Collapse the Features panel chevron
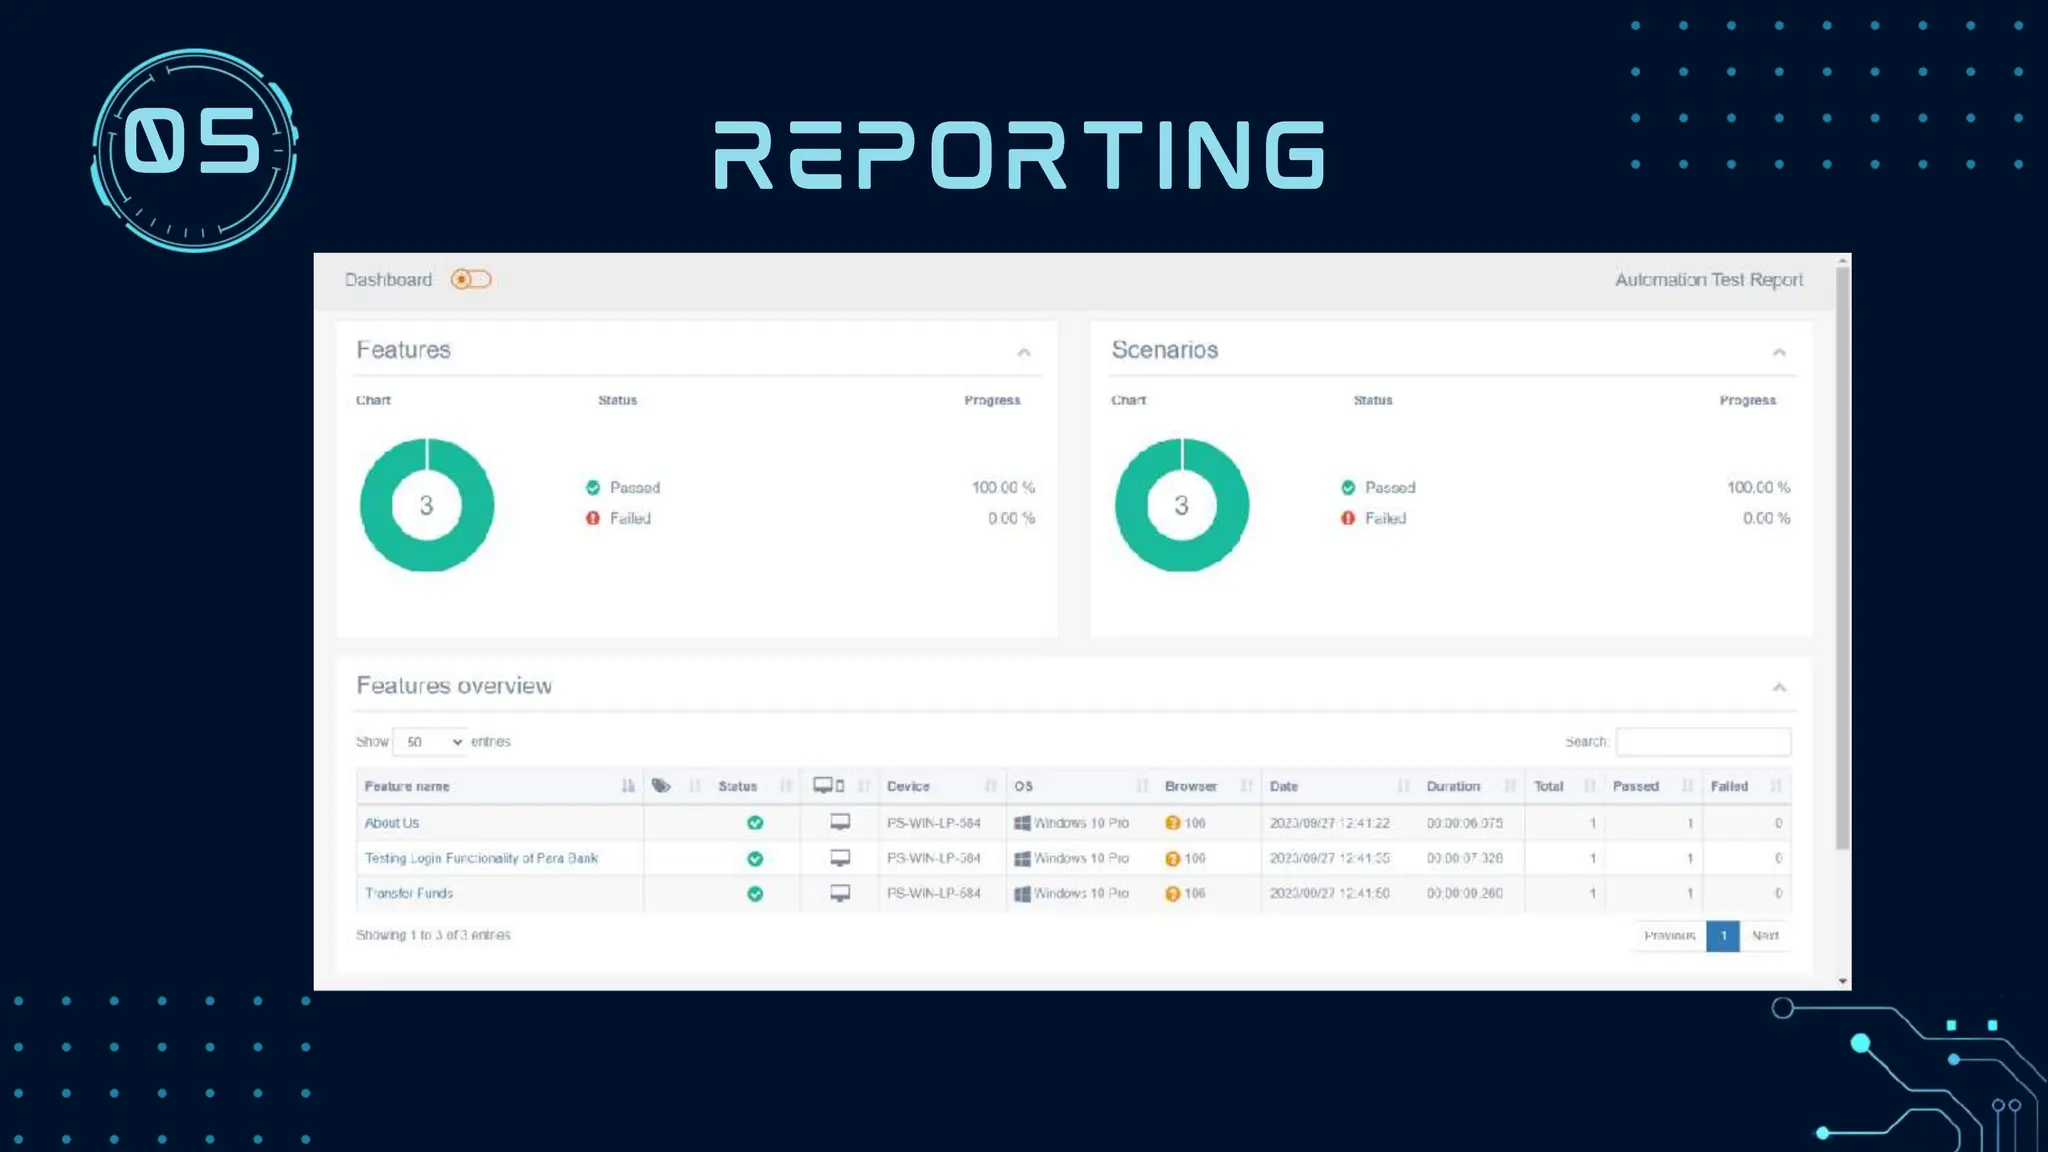Viewport: 2048px width, 1152px height. [x=1024, y=352]
